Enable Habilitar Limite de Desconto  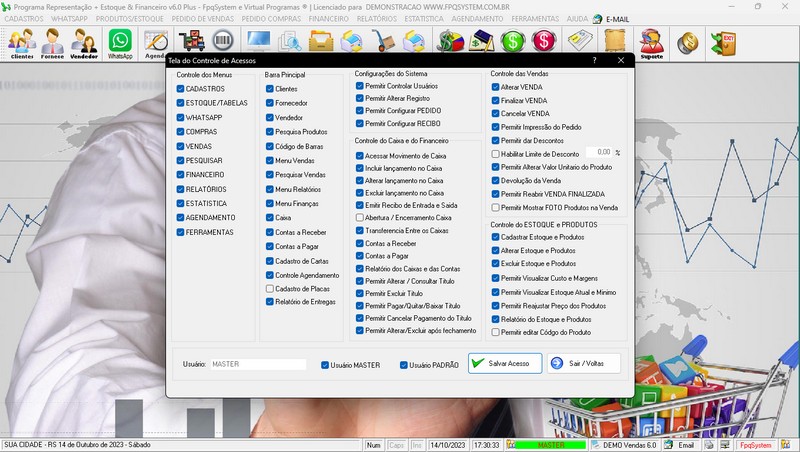coord(495,154)
